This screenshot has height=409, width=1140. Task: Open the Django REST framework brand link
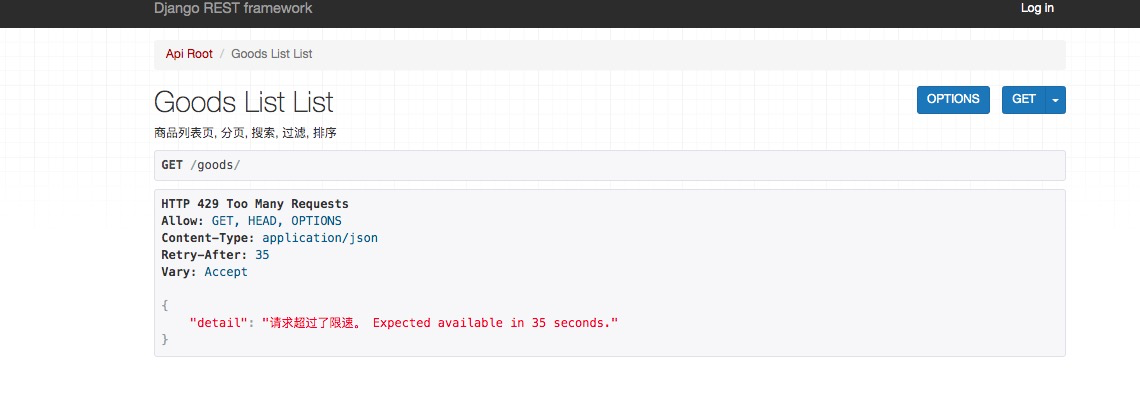233,9
